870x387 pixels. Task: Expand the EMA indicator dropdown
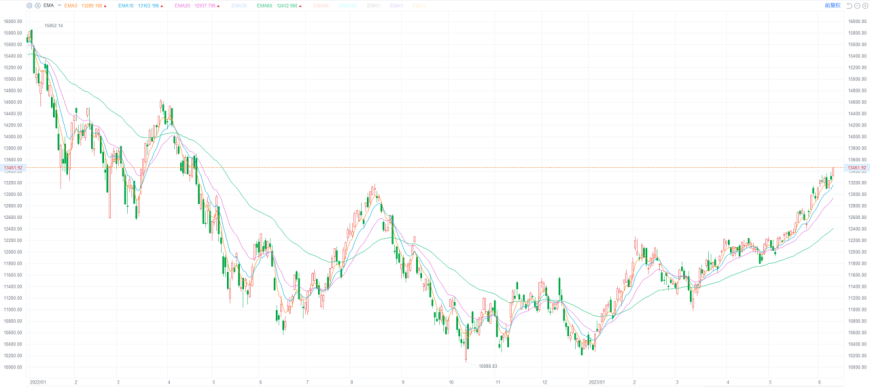pyautogui.click(x=59, y=6)
